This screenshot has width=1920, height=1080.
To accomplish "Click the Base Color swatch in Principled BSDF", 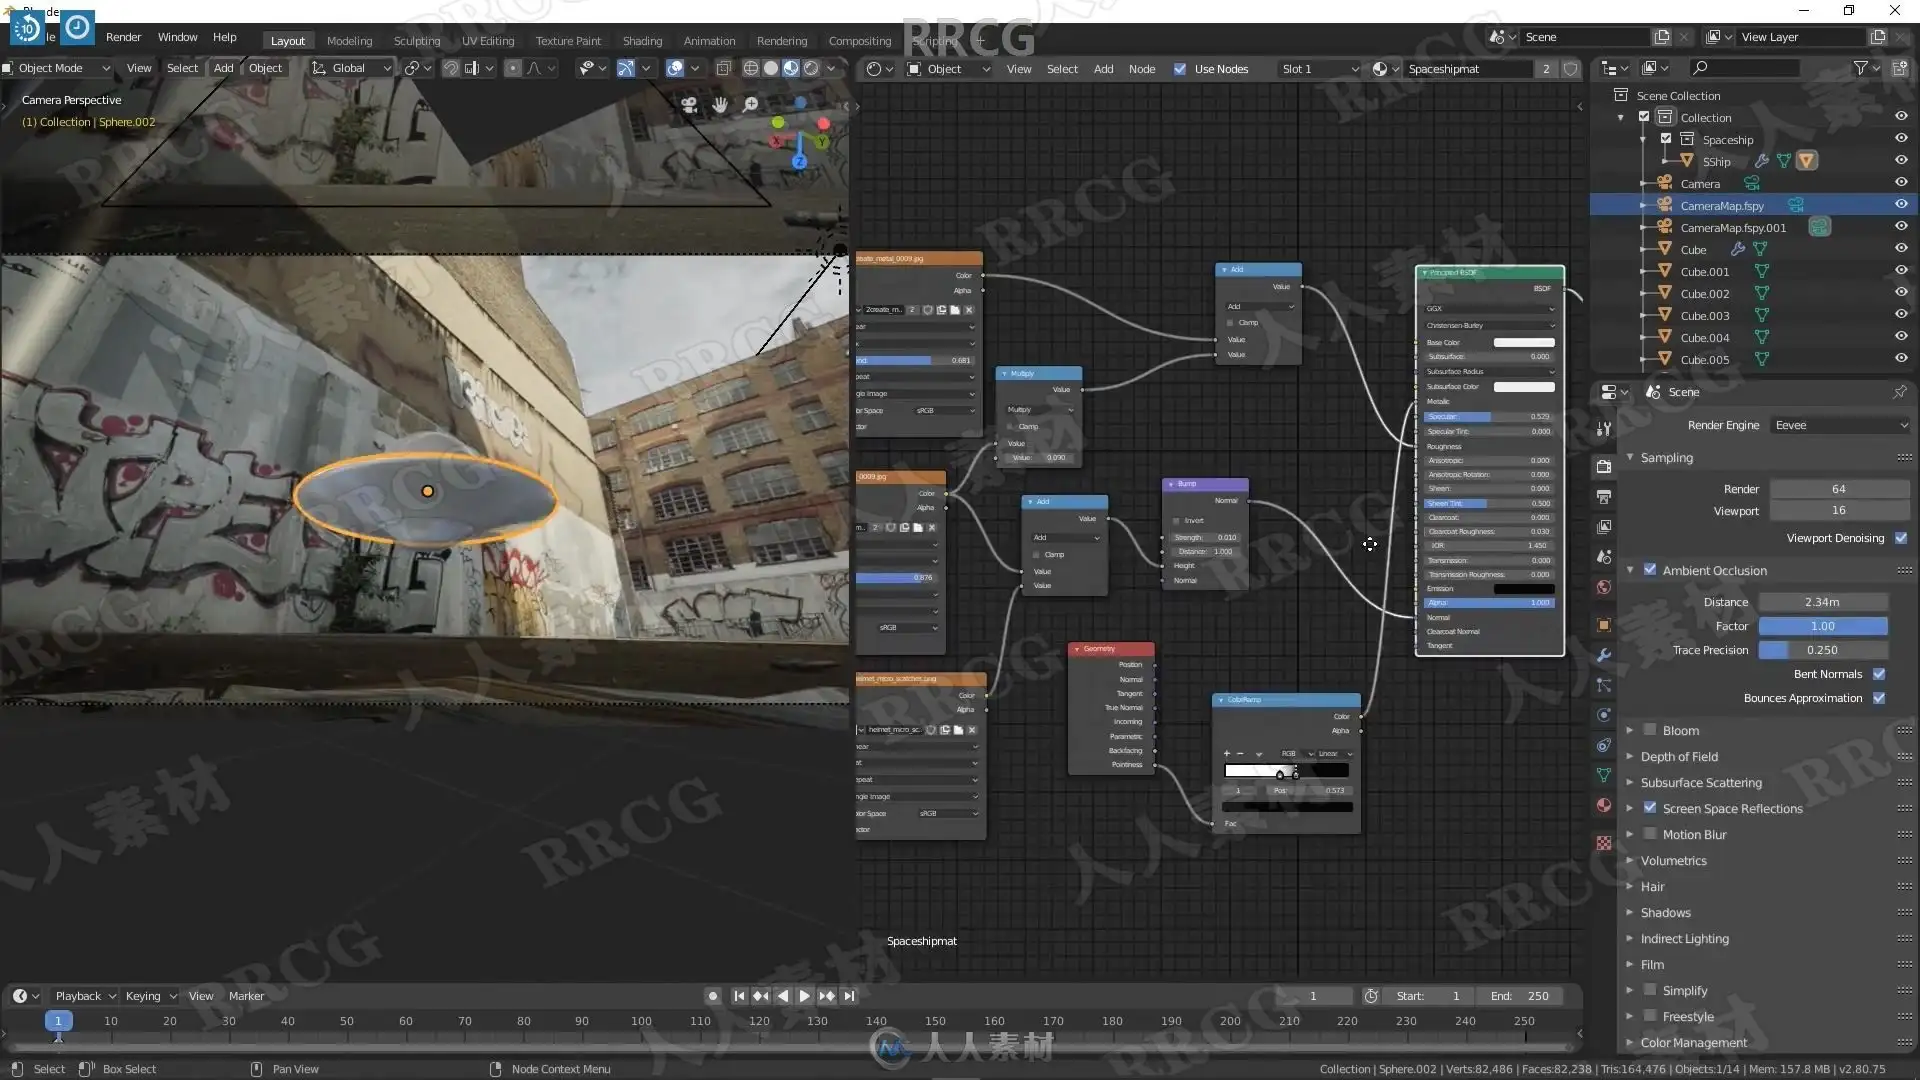I will (x=1523, y=342).
